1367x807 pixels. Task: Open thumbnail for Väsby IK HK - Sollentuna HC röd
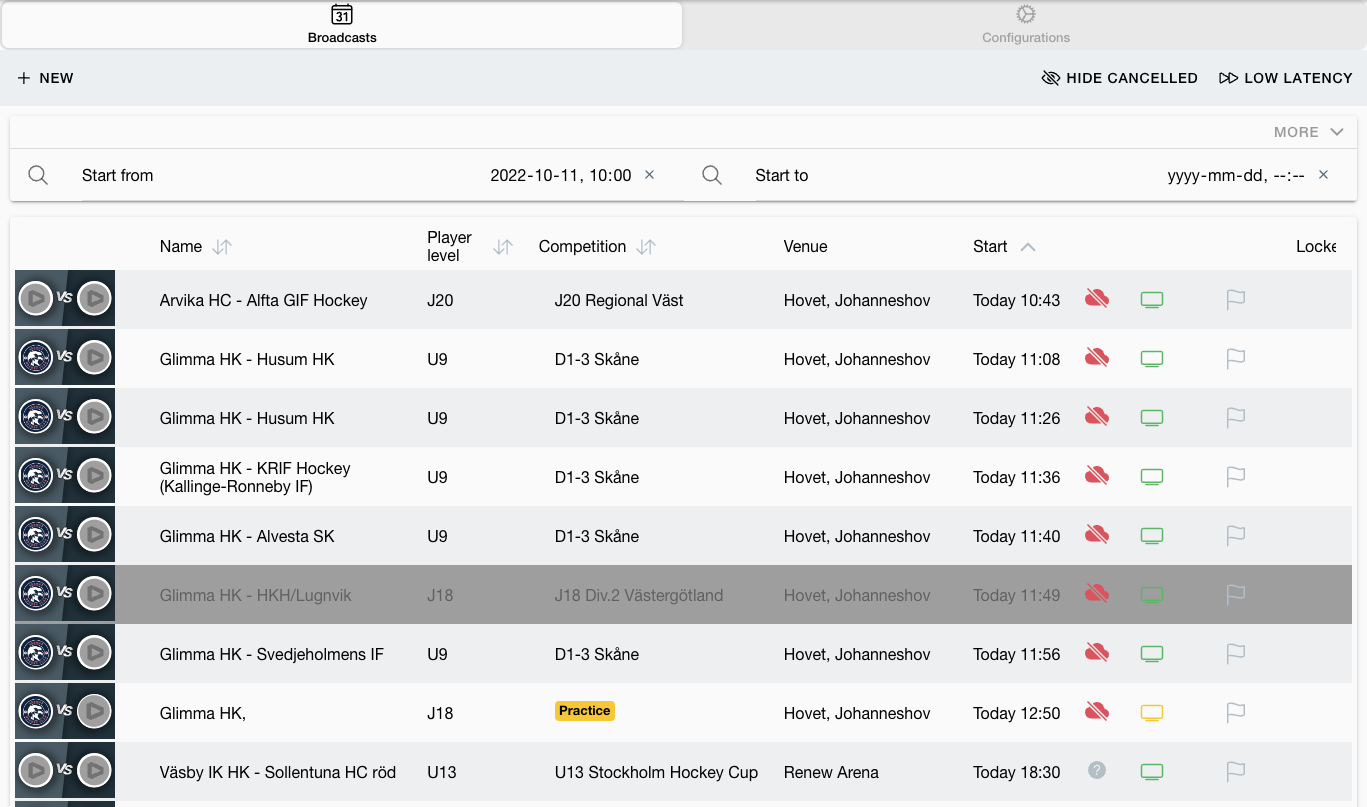pos(65,771)
